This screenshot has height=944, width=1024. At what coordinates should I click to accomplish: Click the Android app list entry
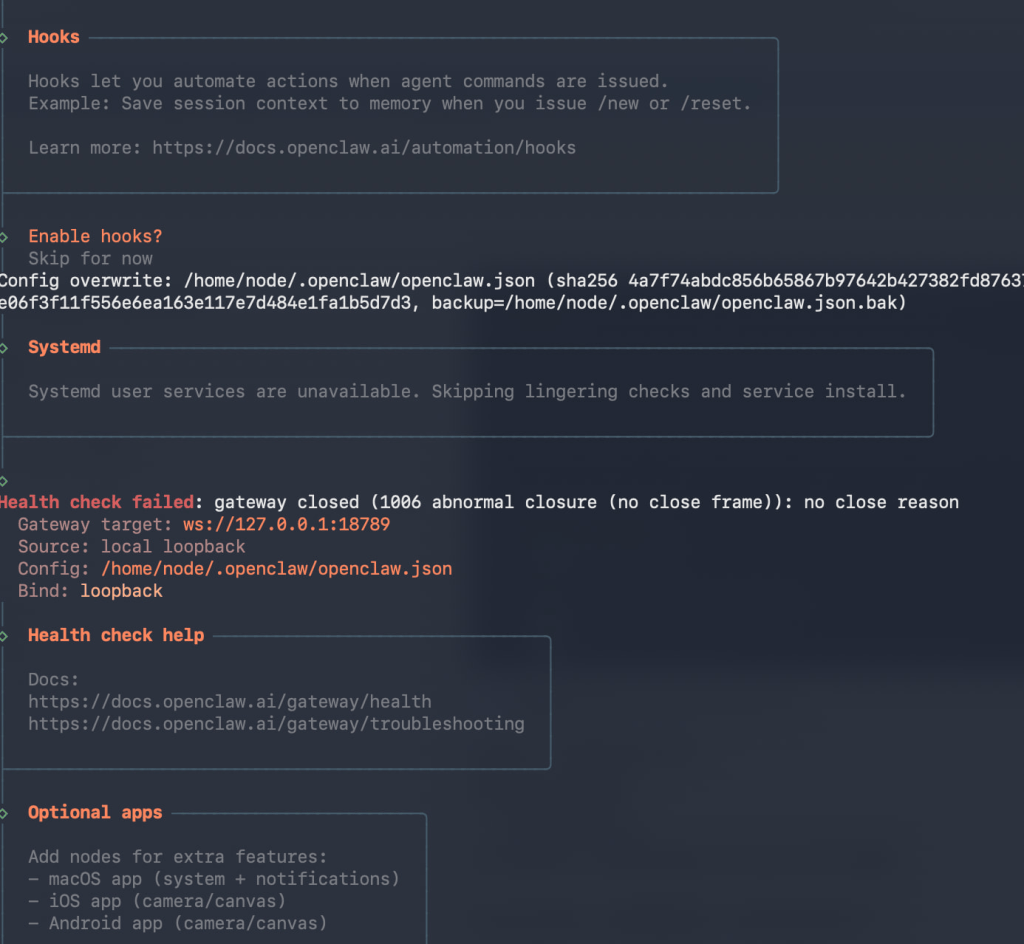coord(178,923)
